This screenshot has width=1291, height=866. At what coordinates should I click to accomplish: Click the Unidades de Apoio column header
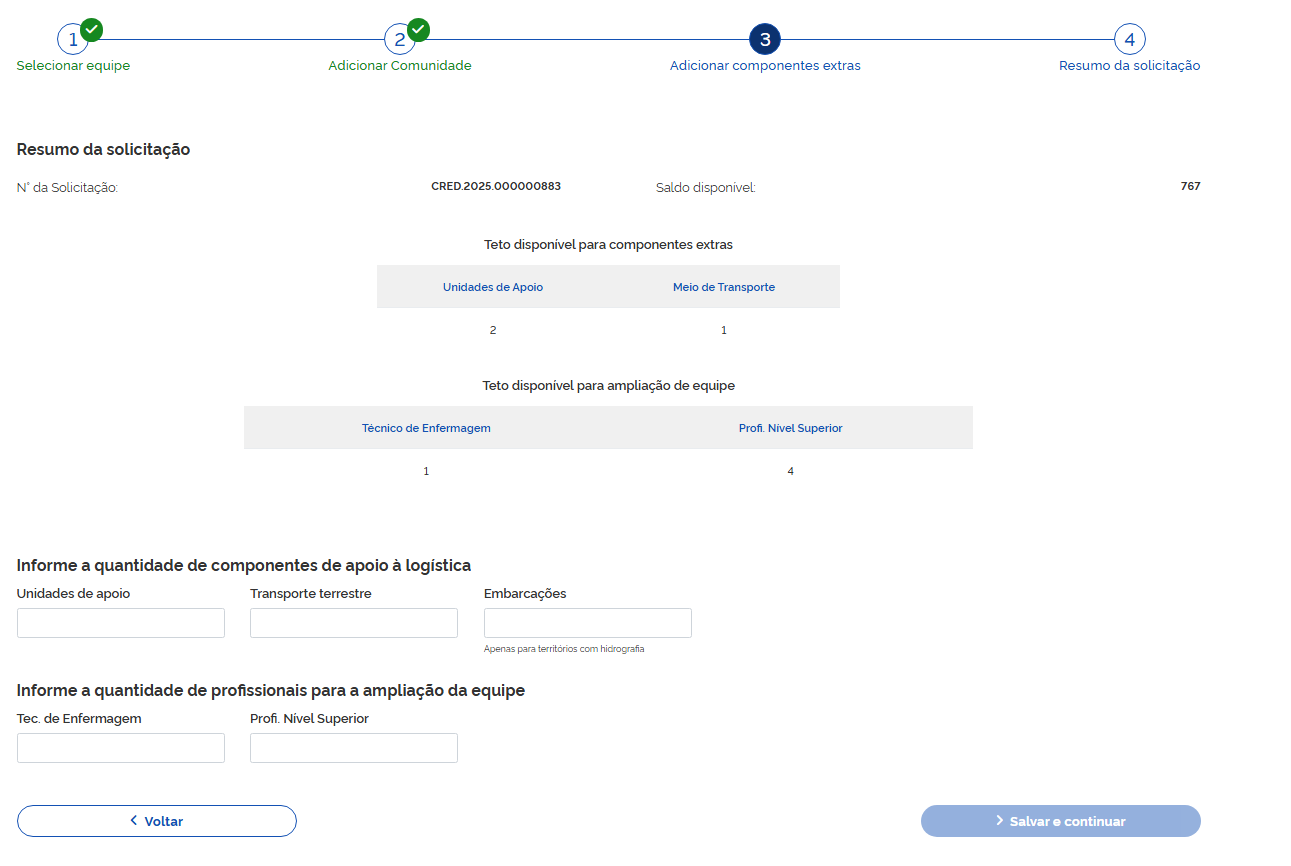tap(493, 287)
